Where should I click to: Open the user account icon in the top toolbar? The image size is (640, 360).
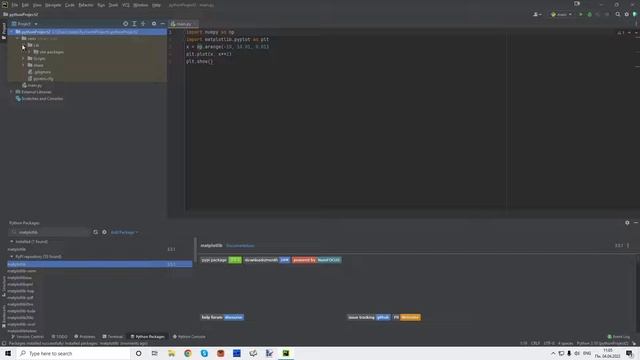(x=537, y=14)
